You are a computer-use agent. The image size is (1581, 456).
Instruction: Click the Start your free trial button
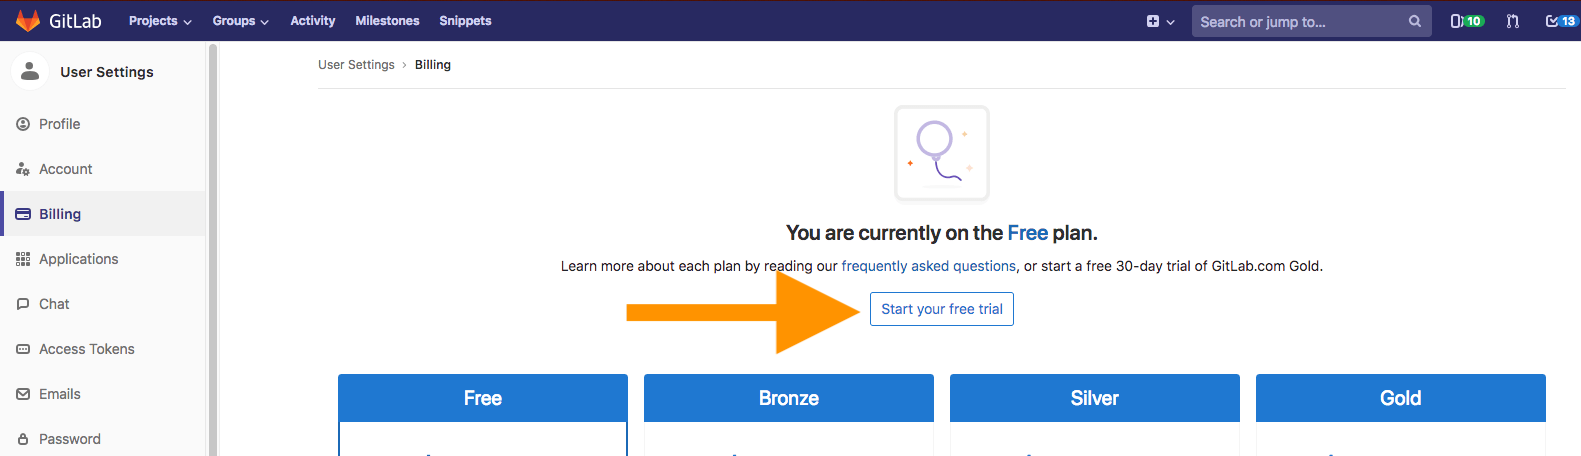[942, 309]
